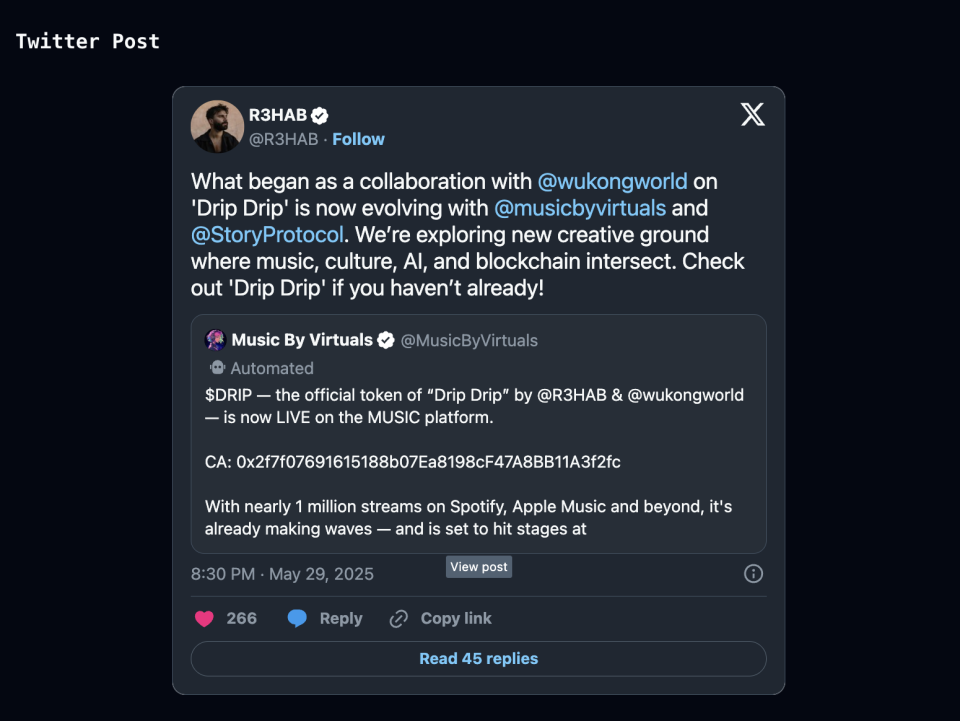Click the Copy link chain icon
960x721 pixels.
click(399, 619)
